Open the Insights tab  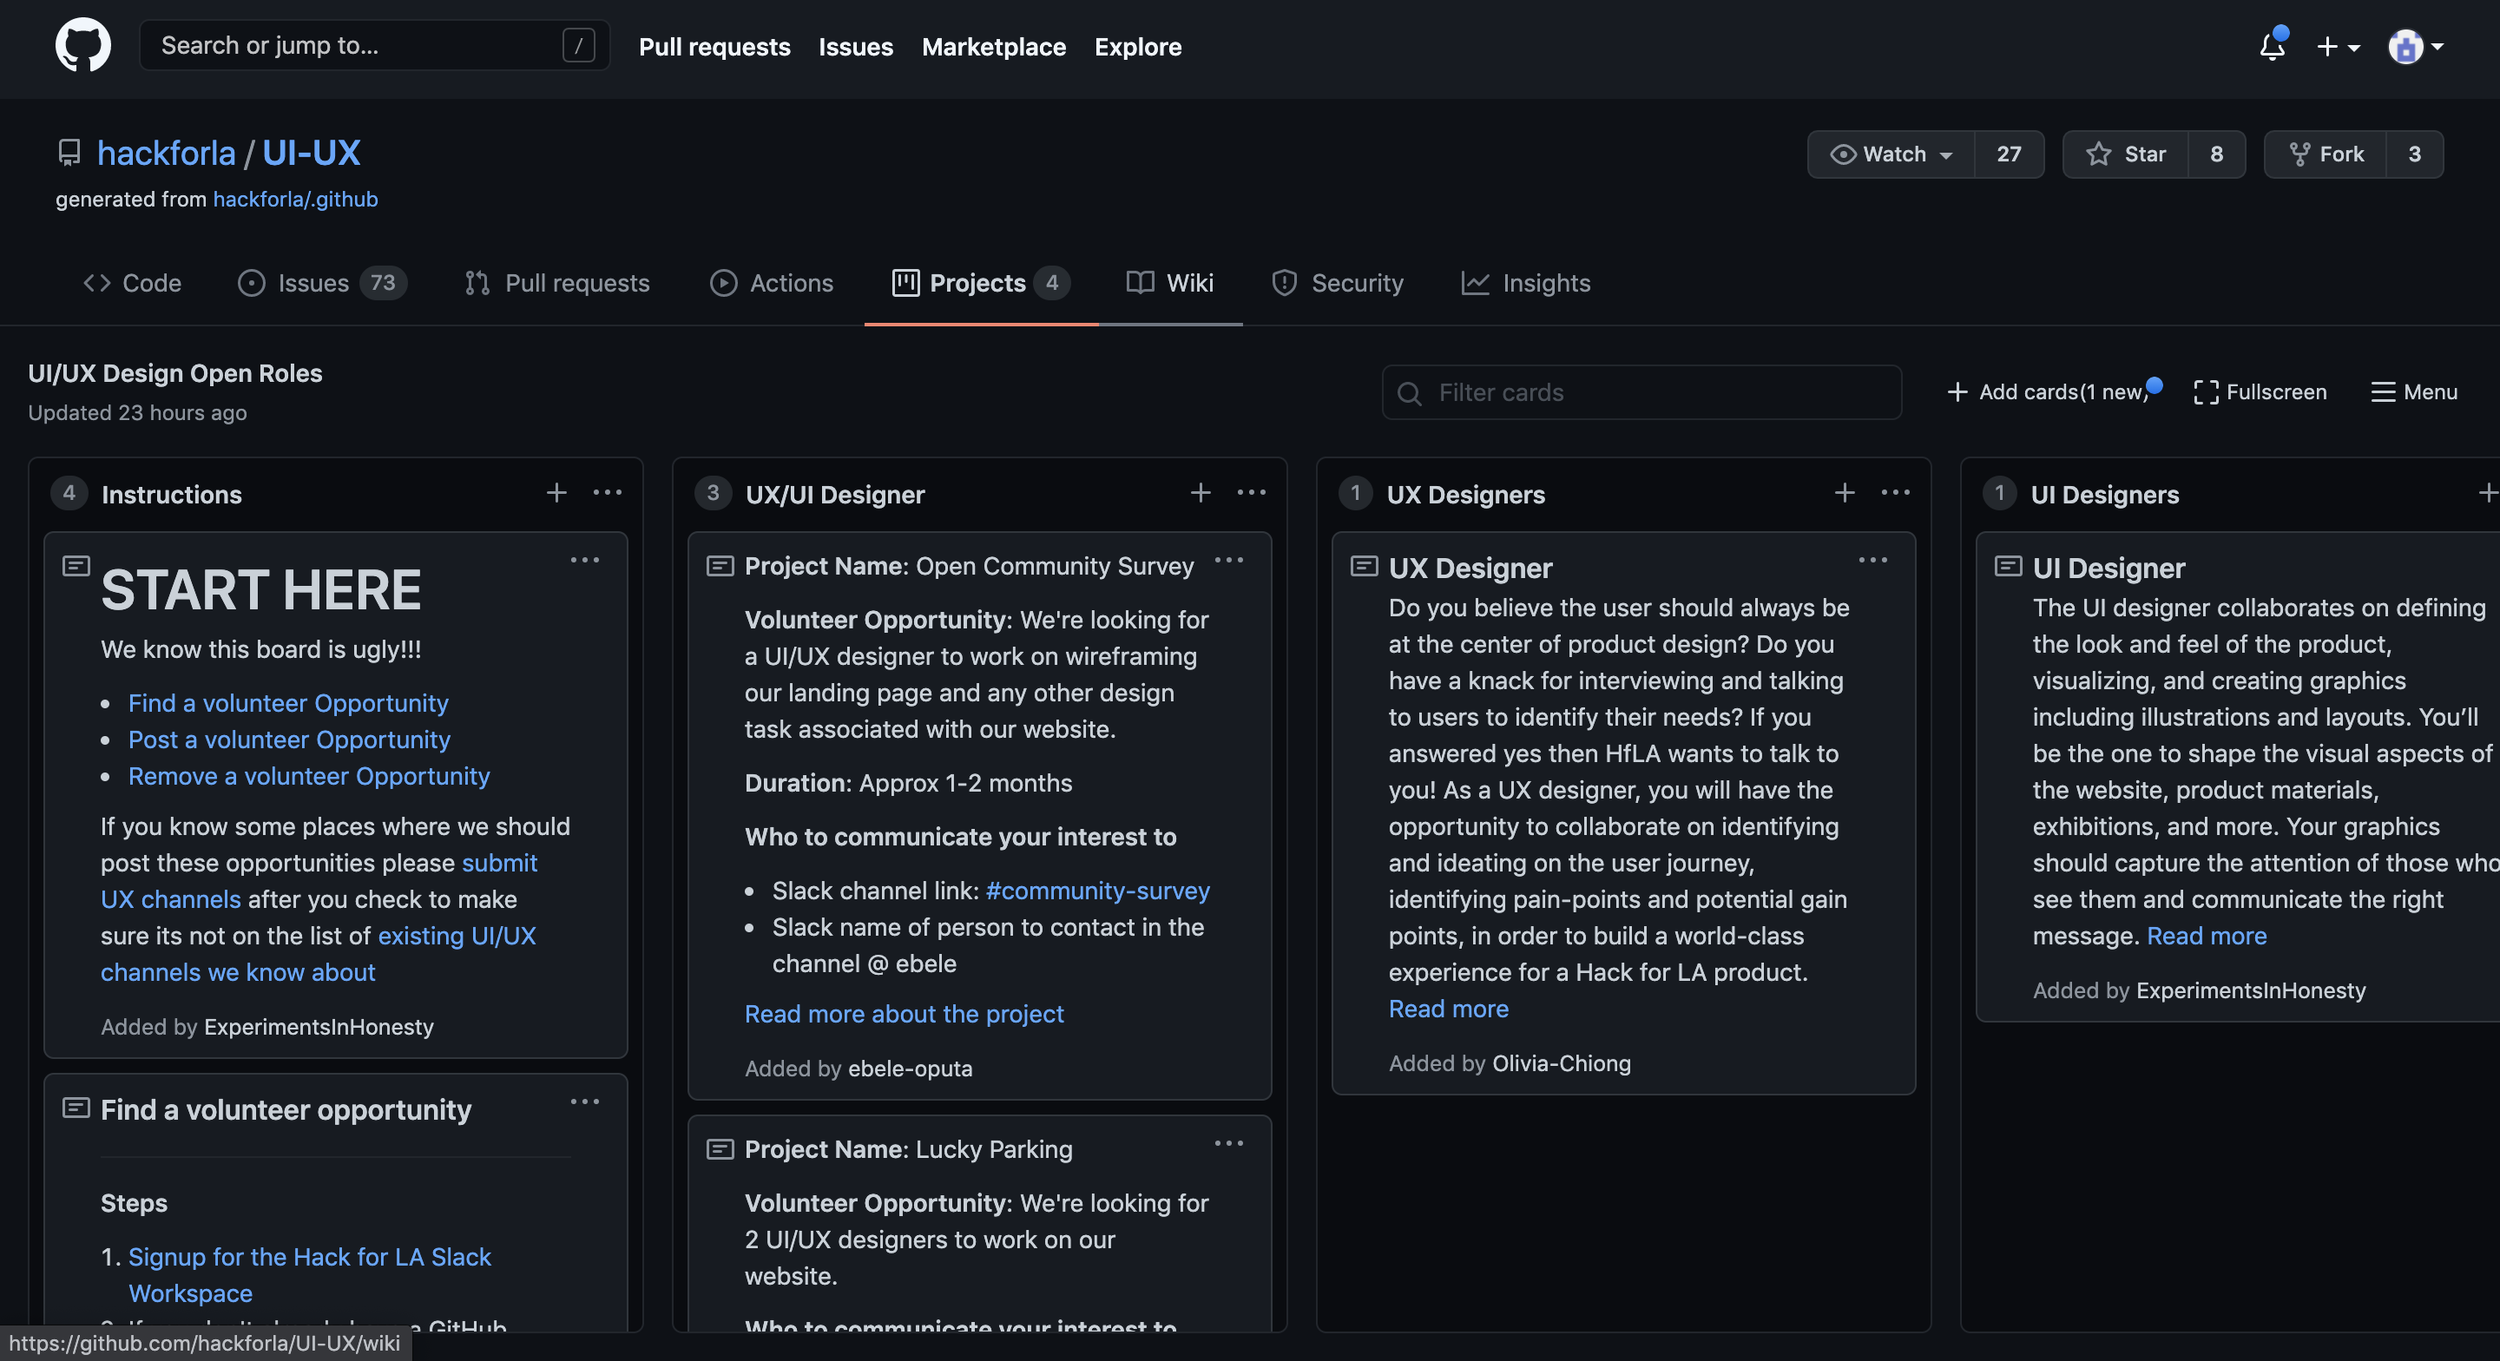click(1525, 283)
